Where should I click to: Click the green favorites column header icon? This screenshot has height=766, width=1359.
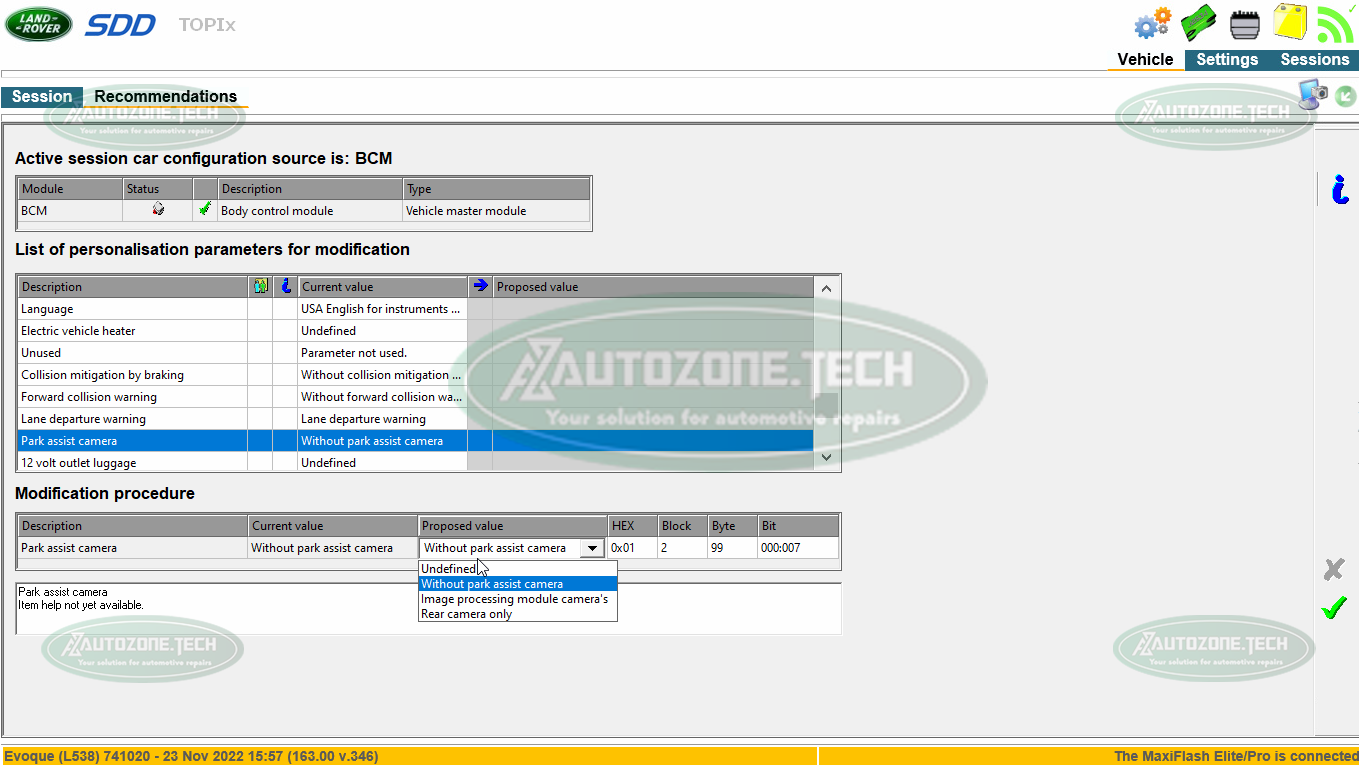coord(261,286)
